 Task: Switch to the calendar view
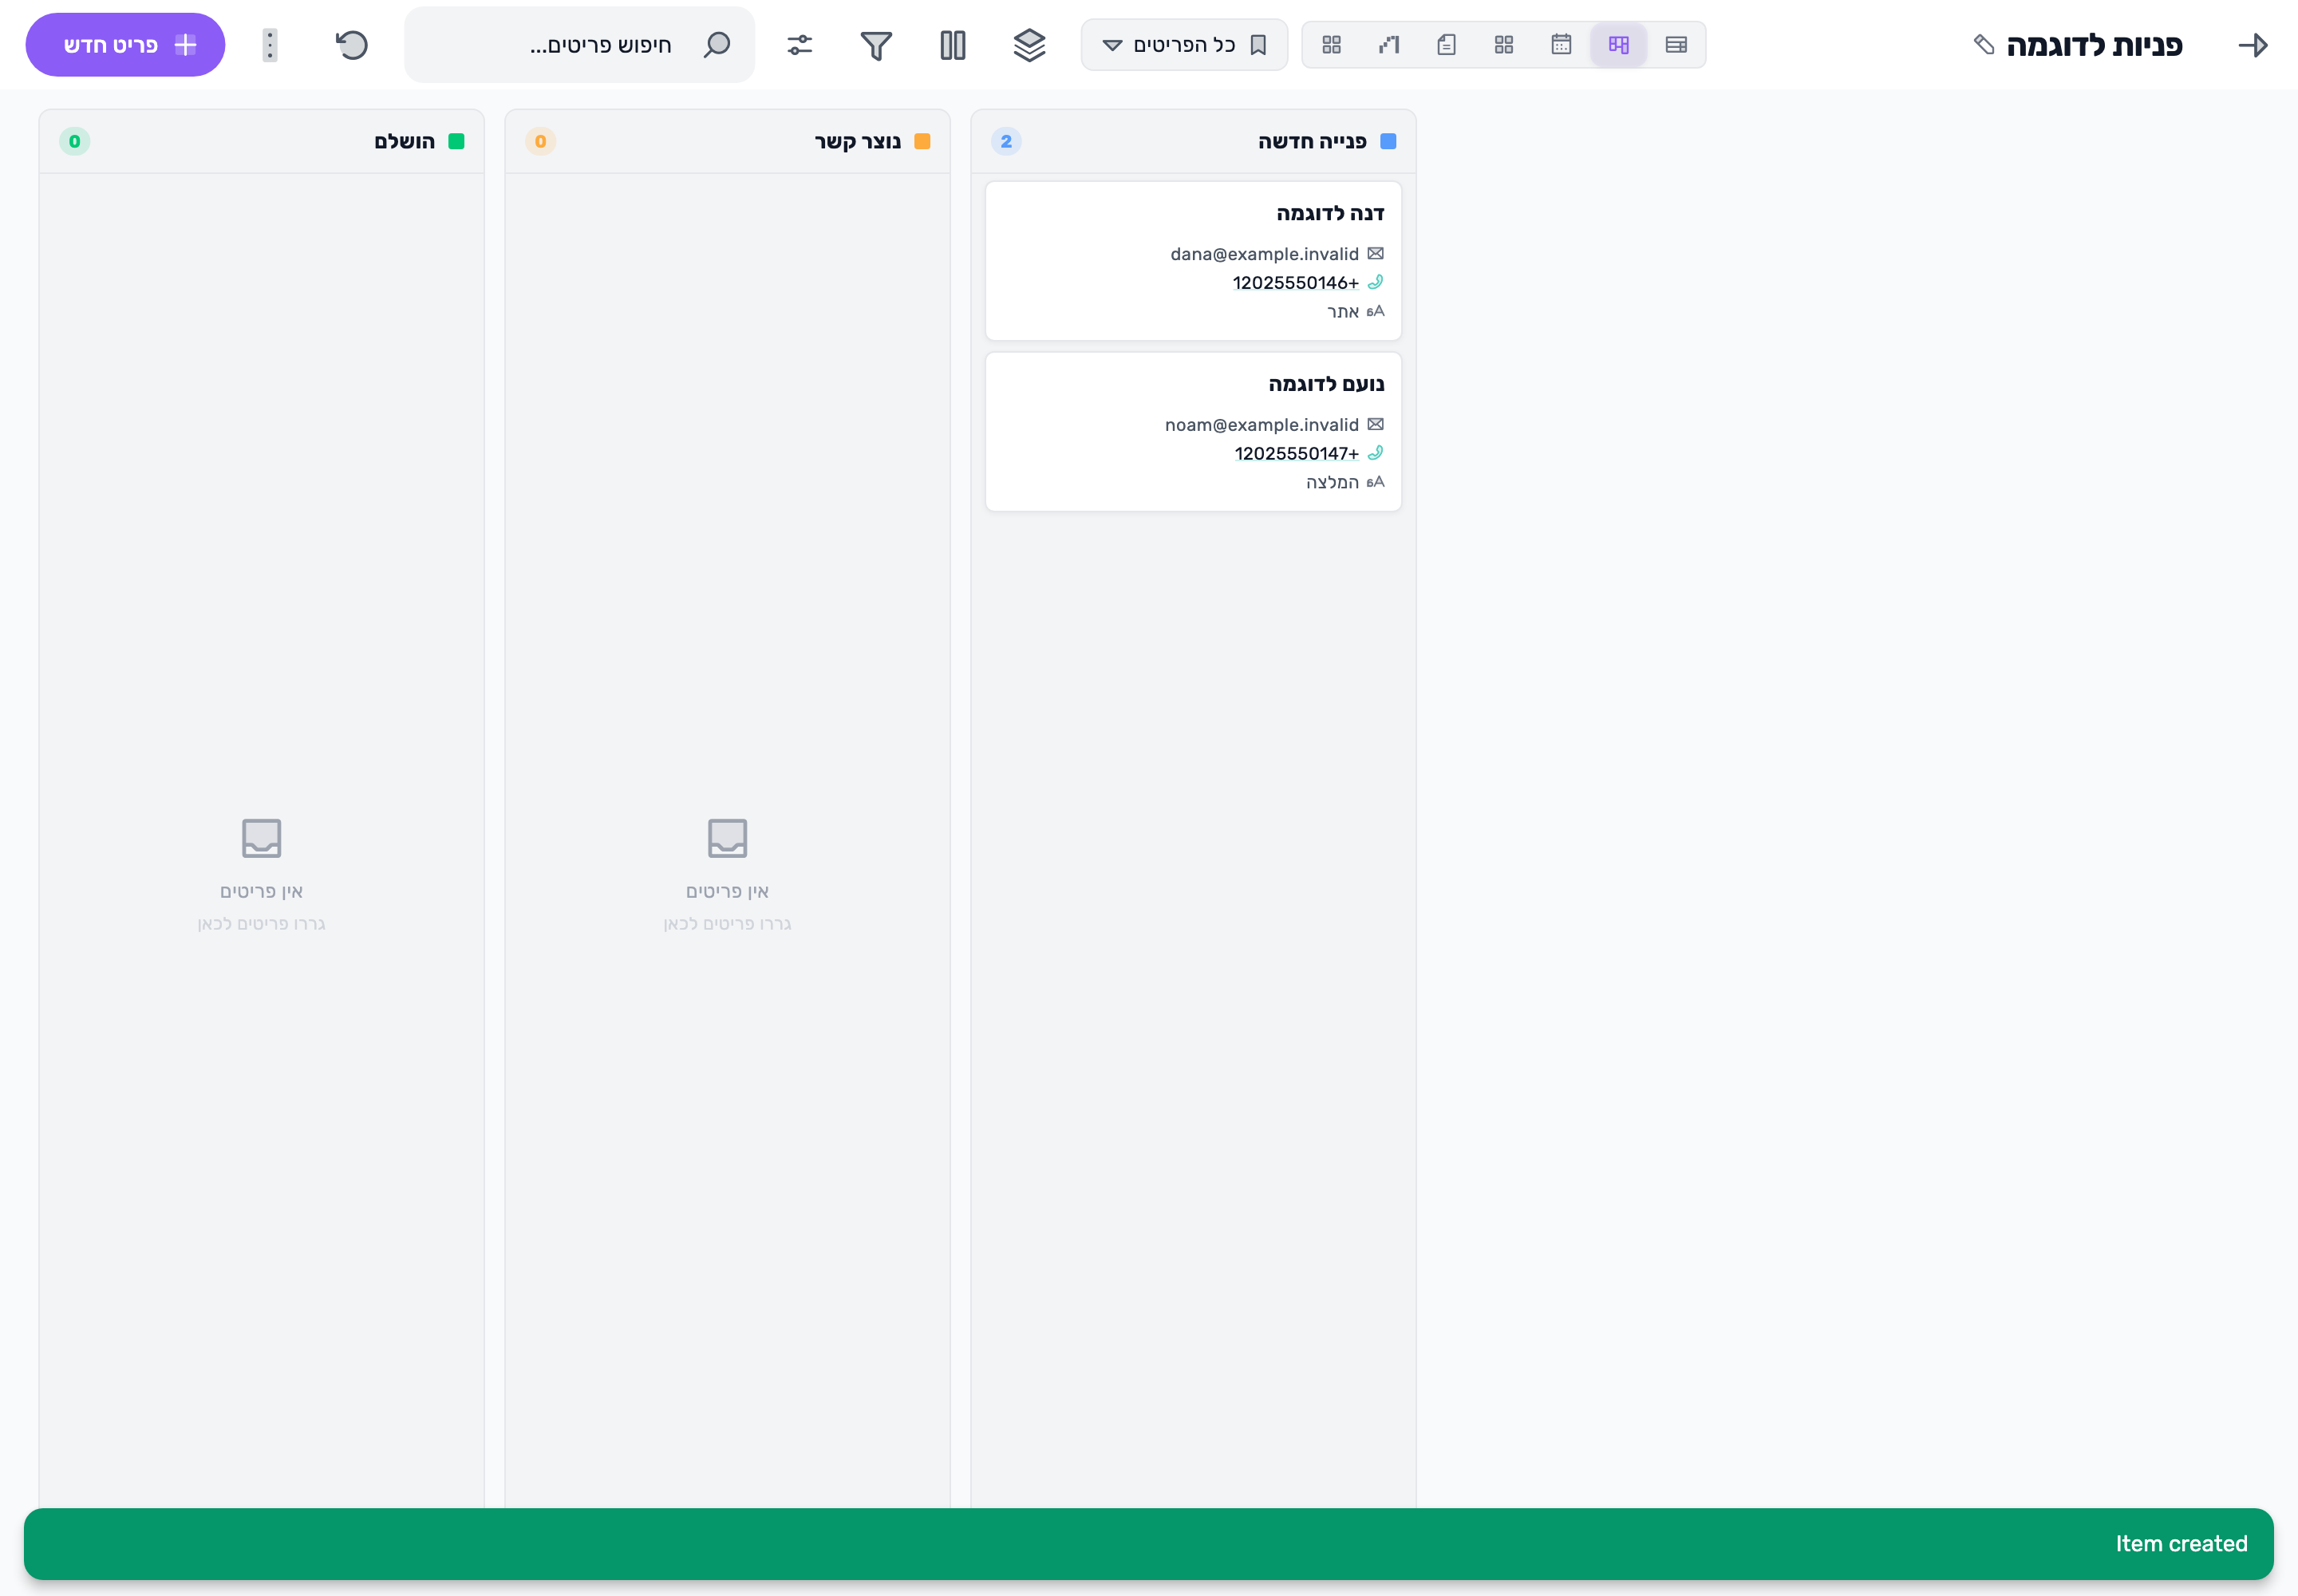[1561, 45]
